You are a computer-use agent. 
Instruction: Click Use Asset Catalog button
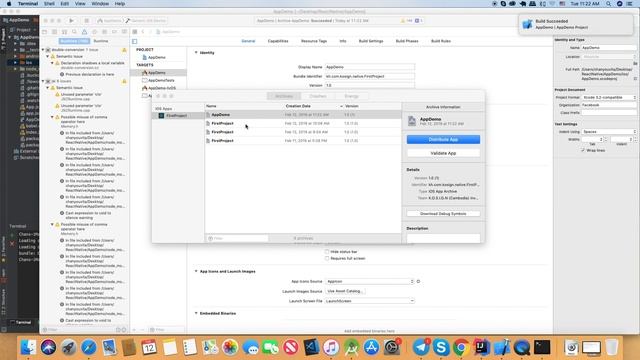(x=345, y=291)
